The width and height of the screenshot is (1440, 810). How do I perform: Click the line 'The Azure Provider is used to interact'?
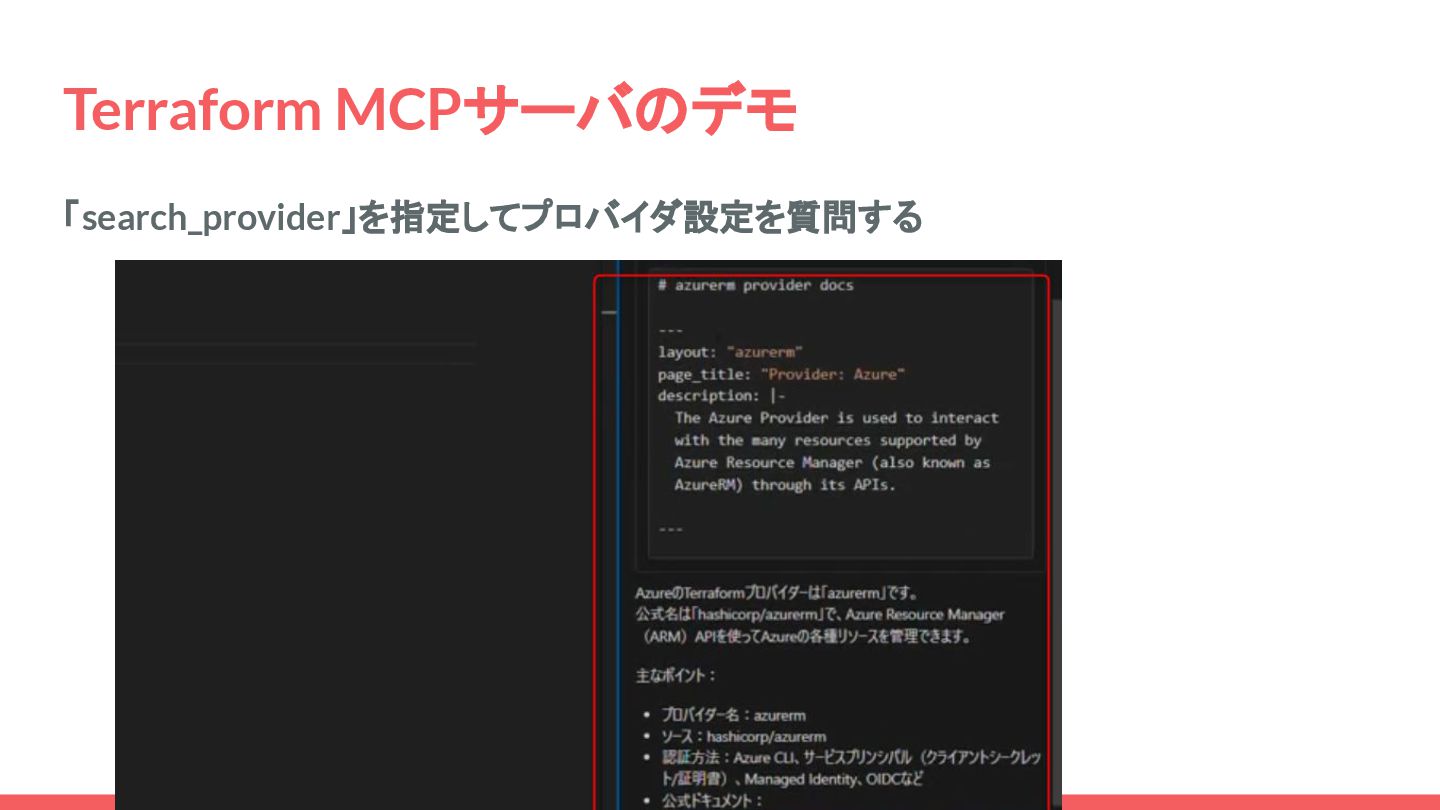point(836,418)
